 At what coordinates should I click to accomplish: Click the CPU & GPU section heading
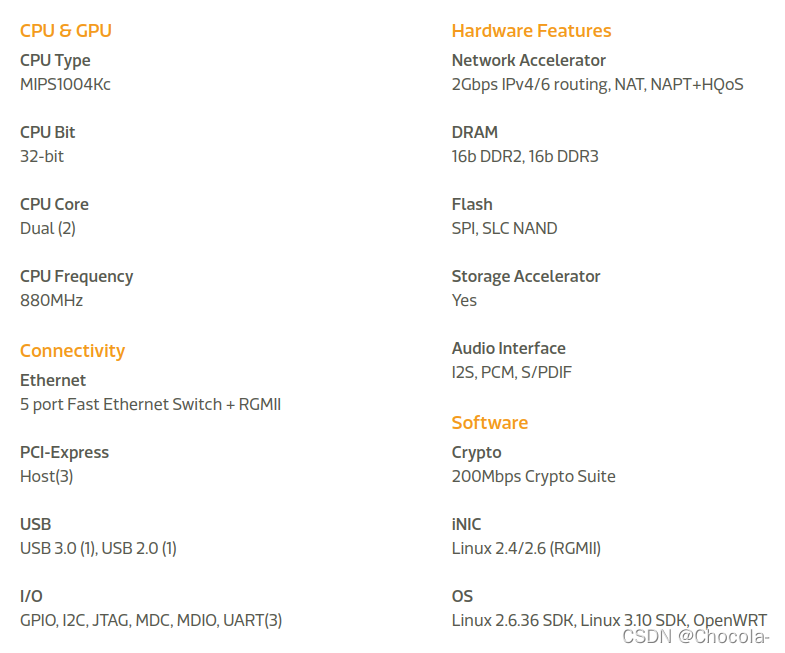point(66,31)
